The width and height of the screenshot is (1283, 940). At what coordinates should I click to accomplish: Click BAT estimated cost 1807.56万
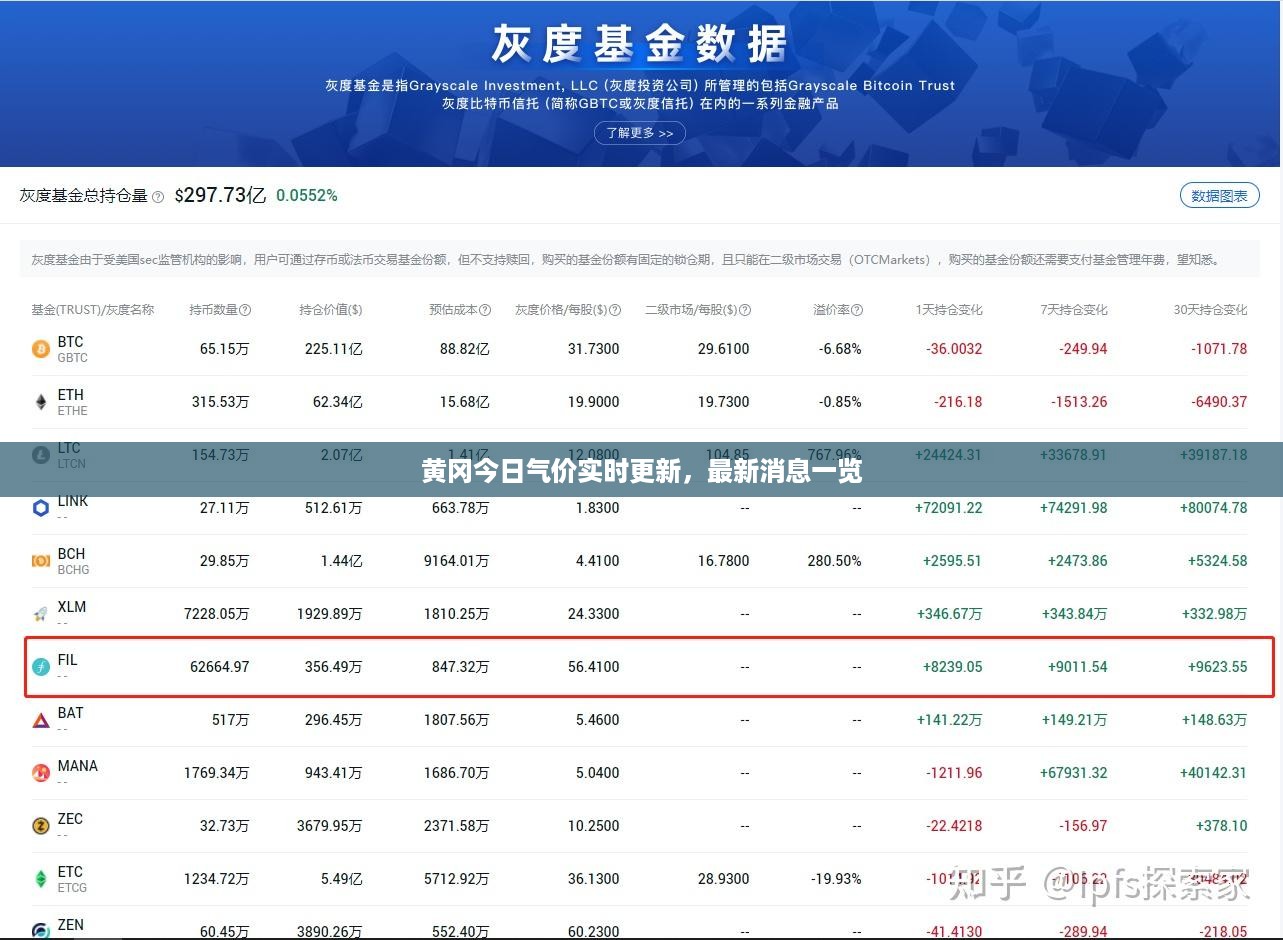tap(457, 720)
